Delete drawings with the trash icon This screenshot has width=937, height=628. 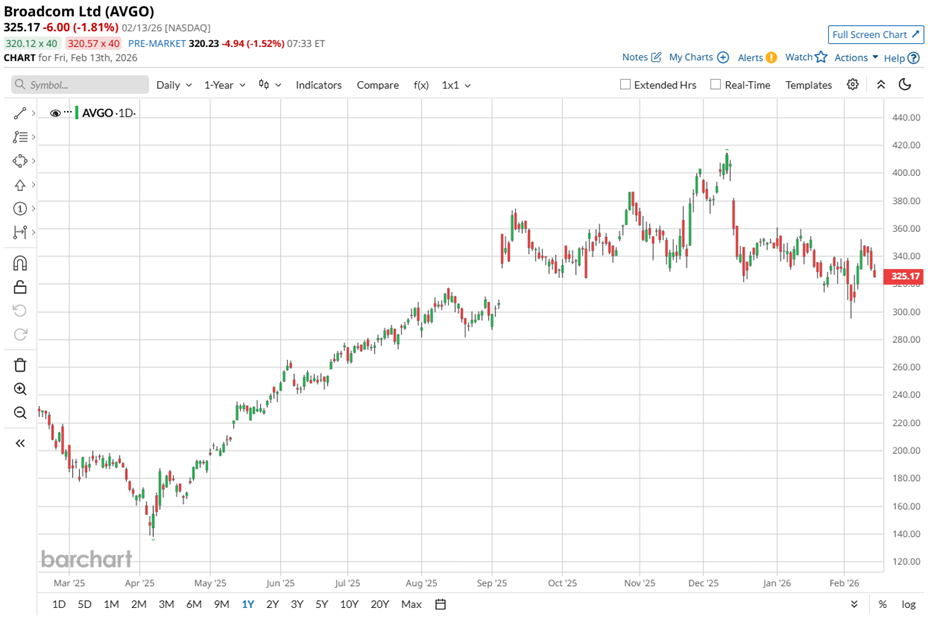pos(20,365)
